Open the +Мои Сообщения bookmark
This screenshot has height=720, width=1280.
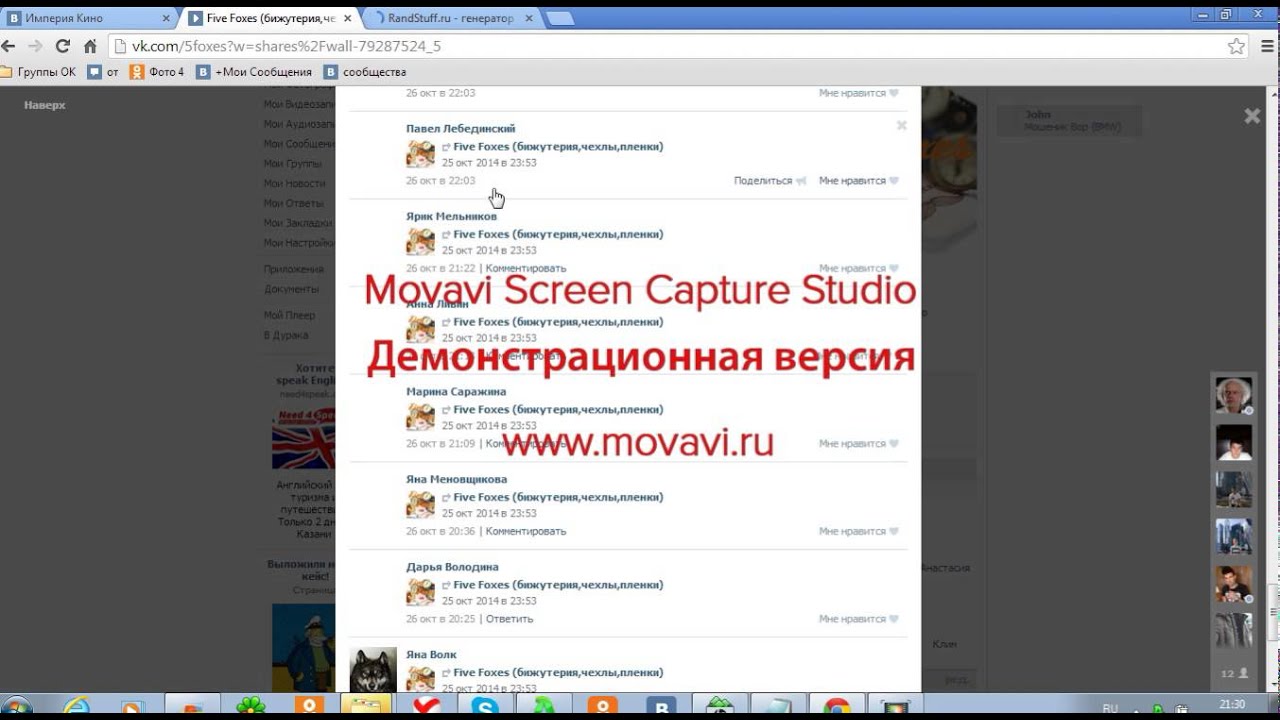click(x=254, y=72)
